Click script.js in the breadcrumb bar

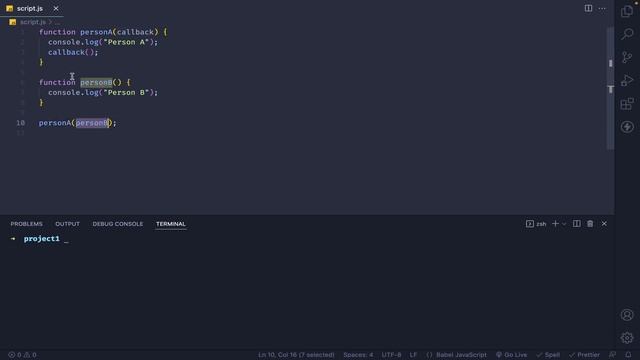pos(33,22)
